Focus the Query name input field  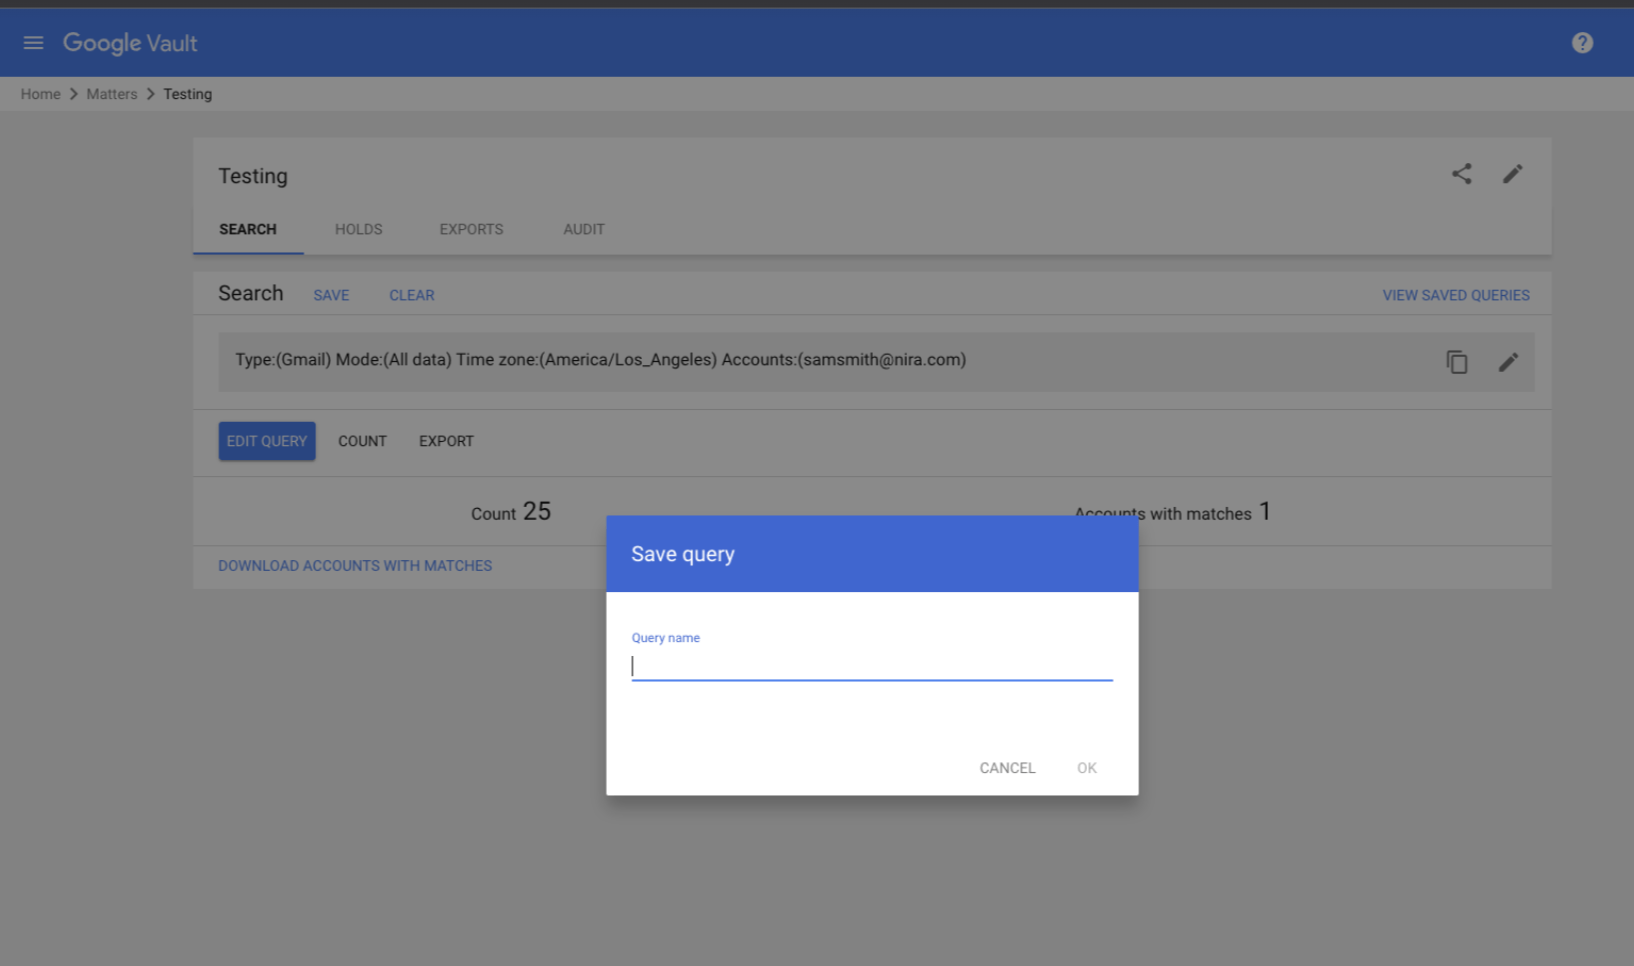872,667
